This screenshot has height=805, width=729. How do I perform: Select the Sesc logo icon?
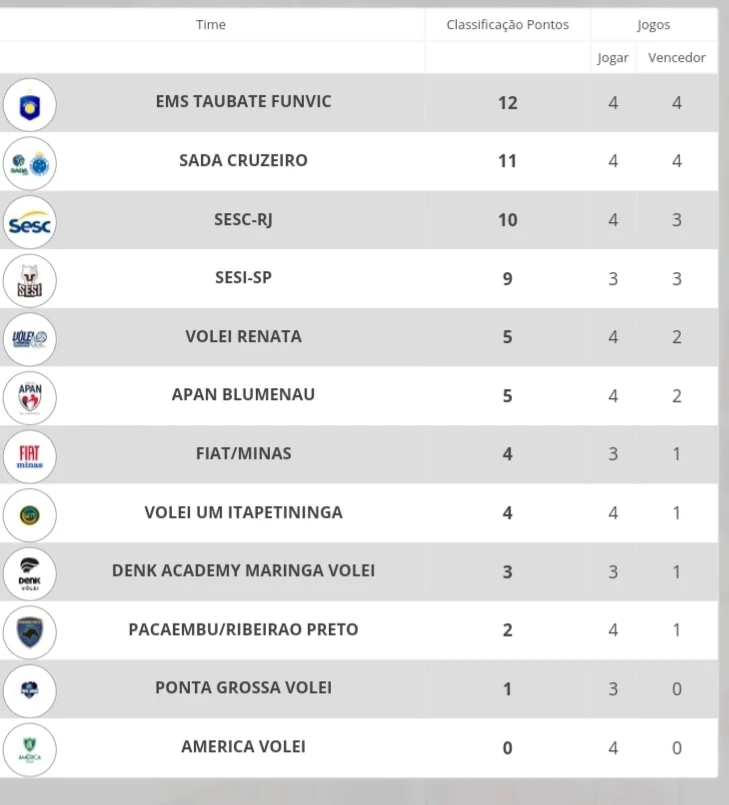click(x=29, y=222)
